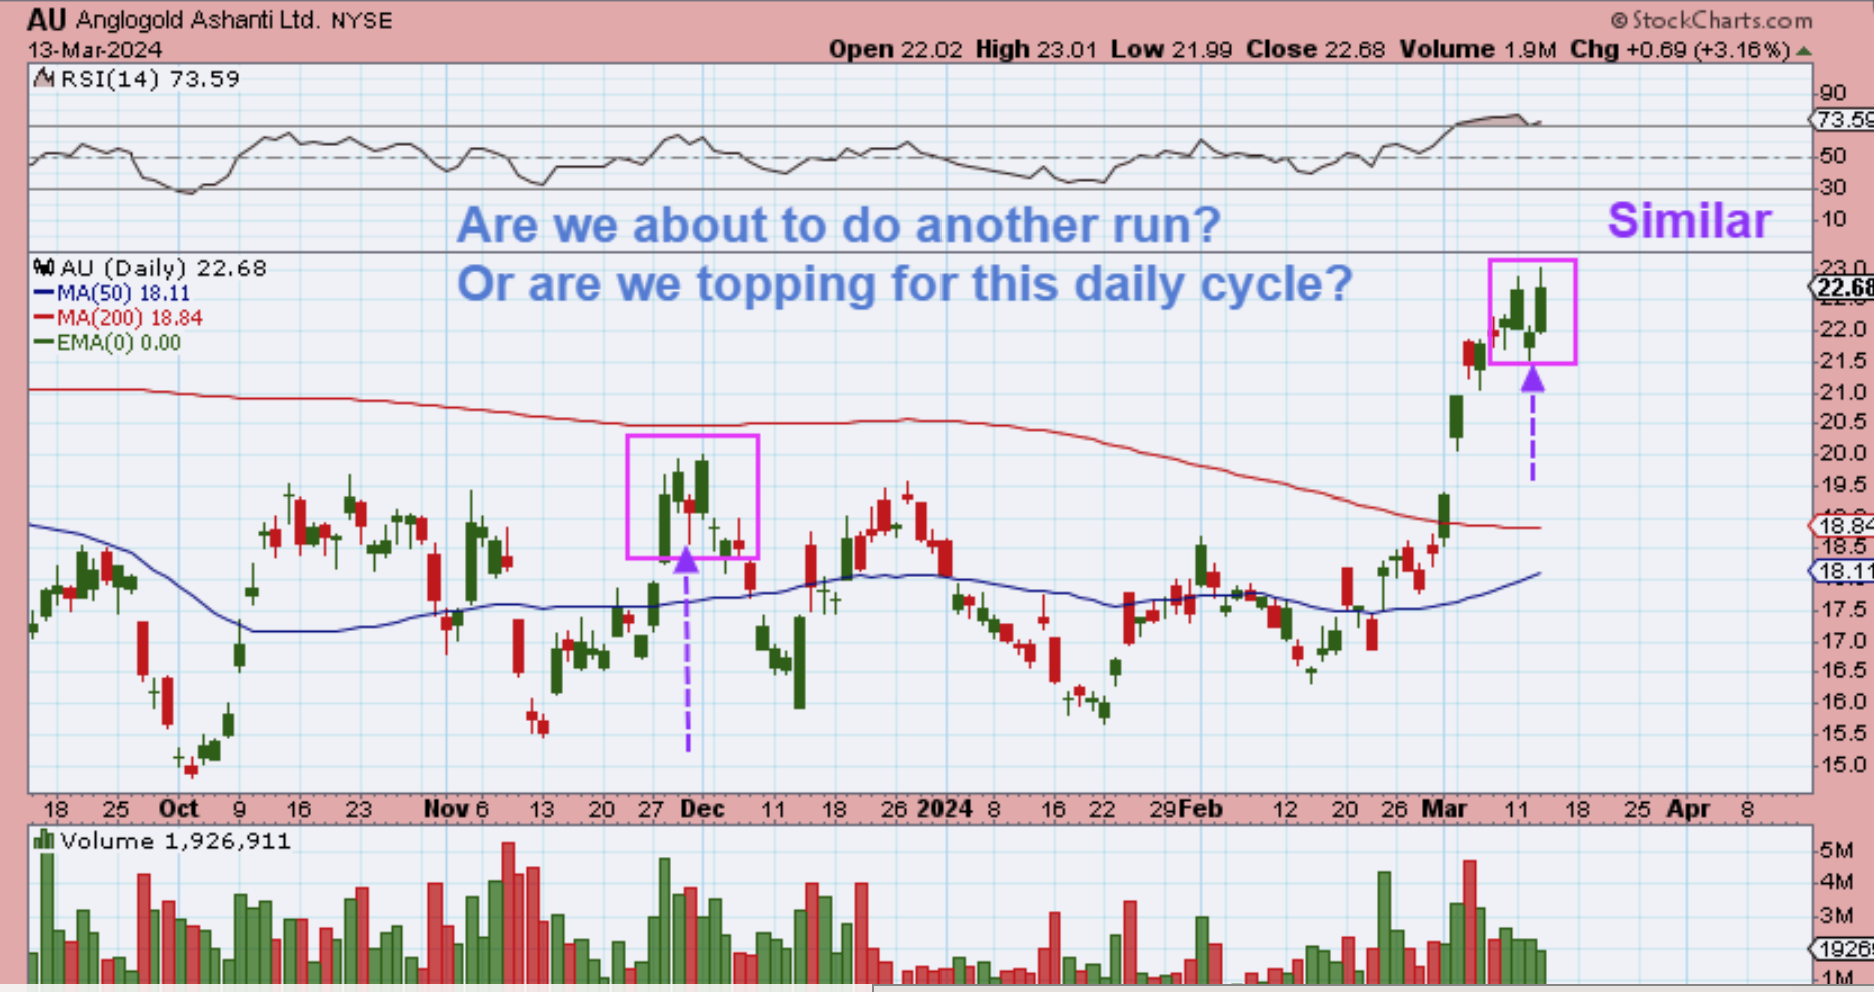Image resolution: width=1875 pixels, height=993 pixels.
Task: Click the purple Similar annotation text
Action: (x=1689, y=221)
